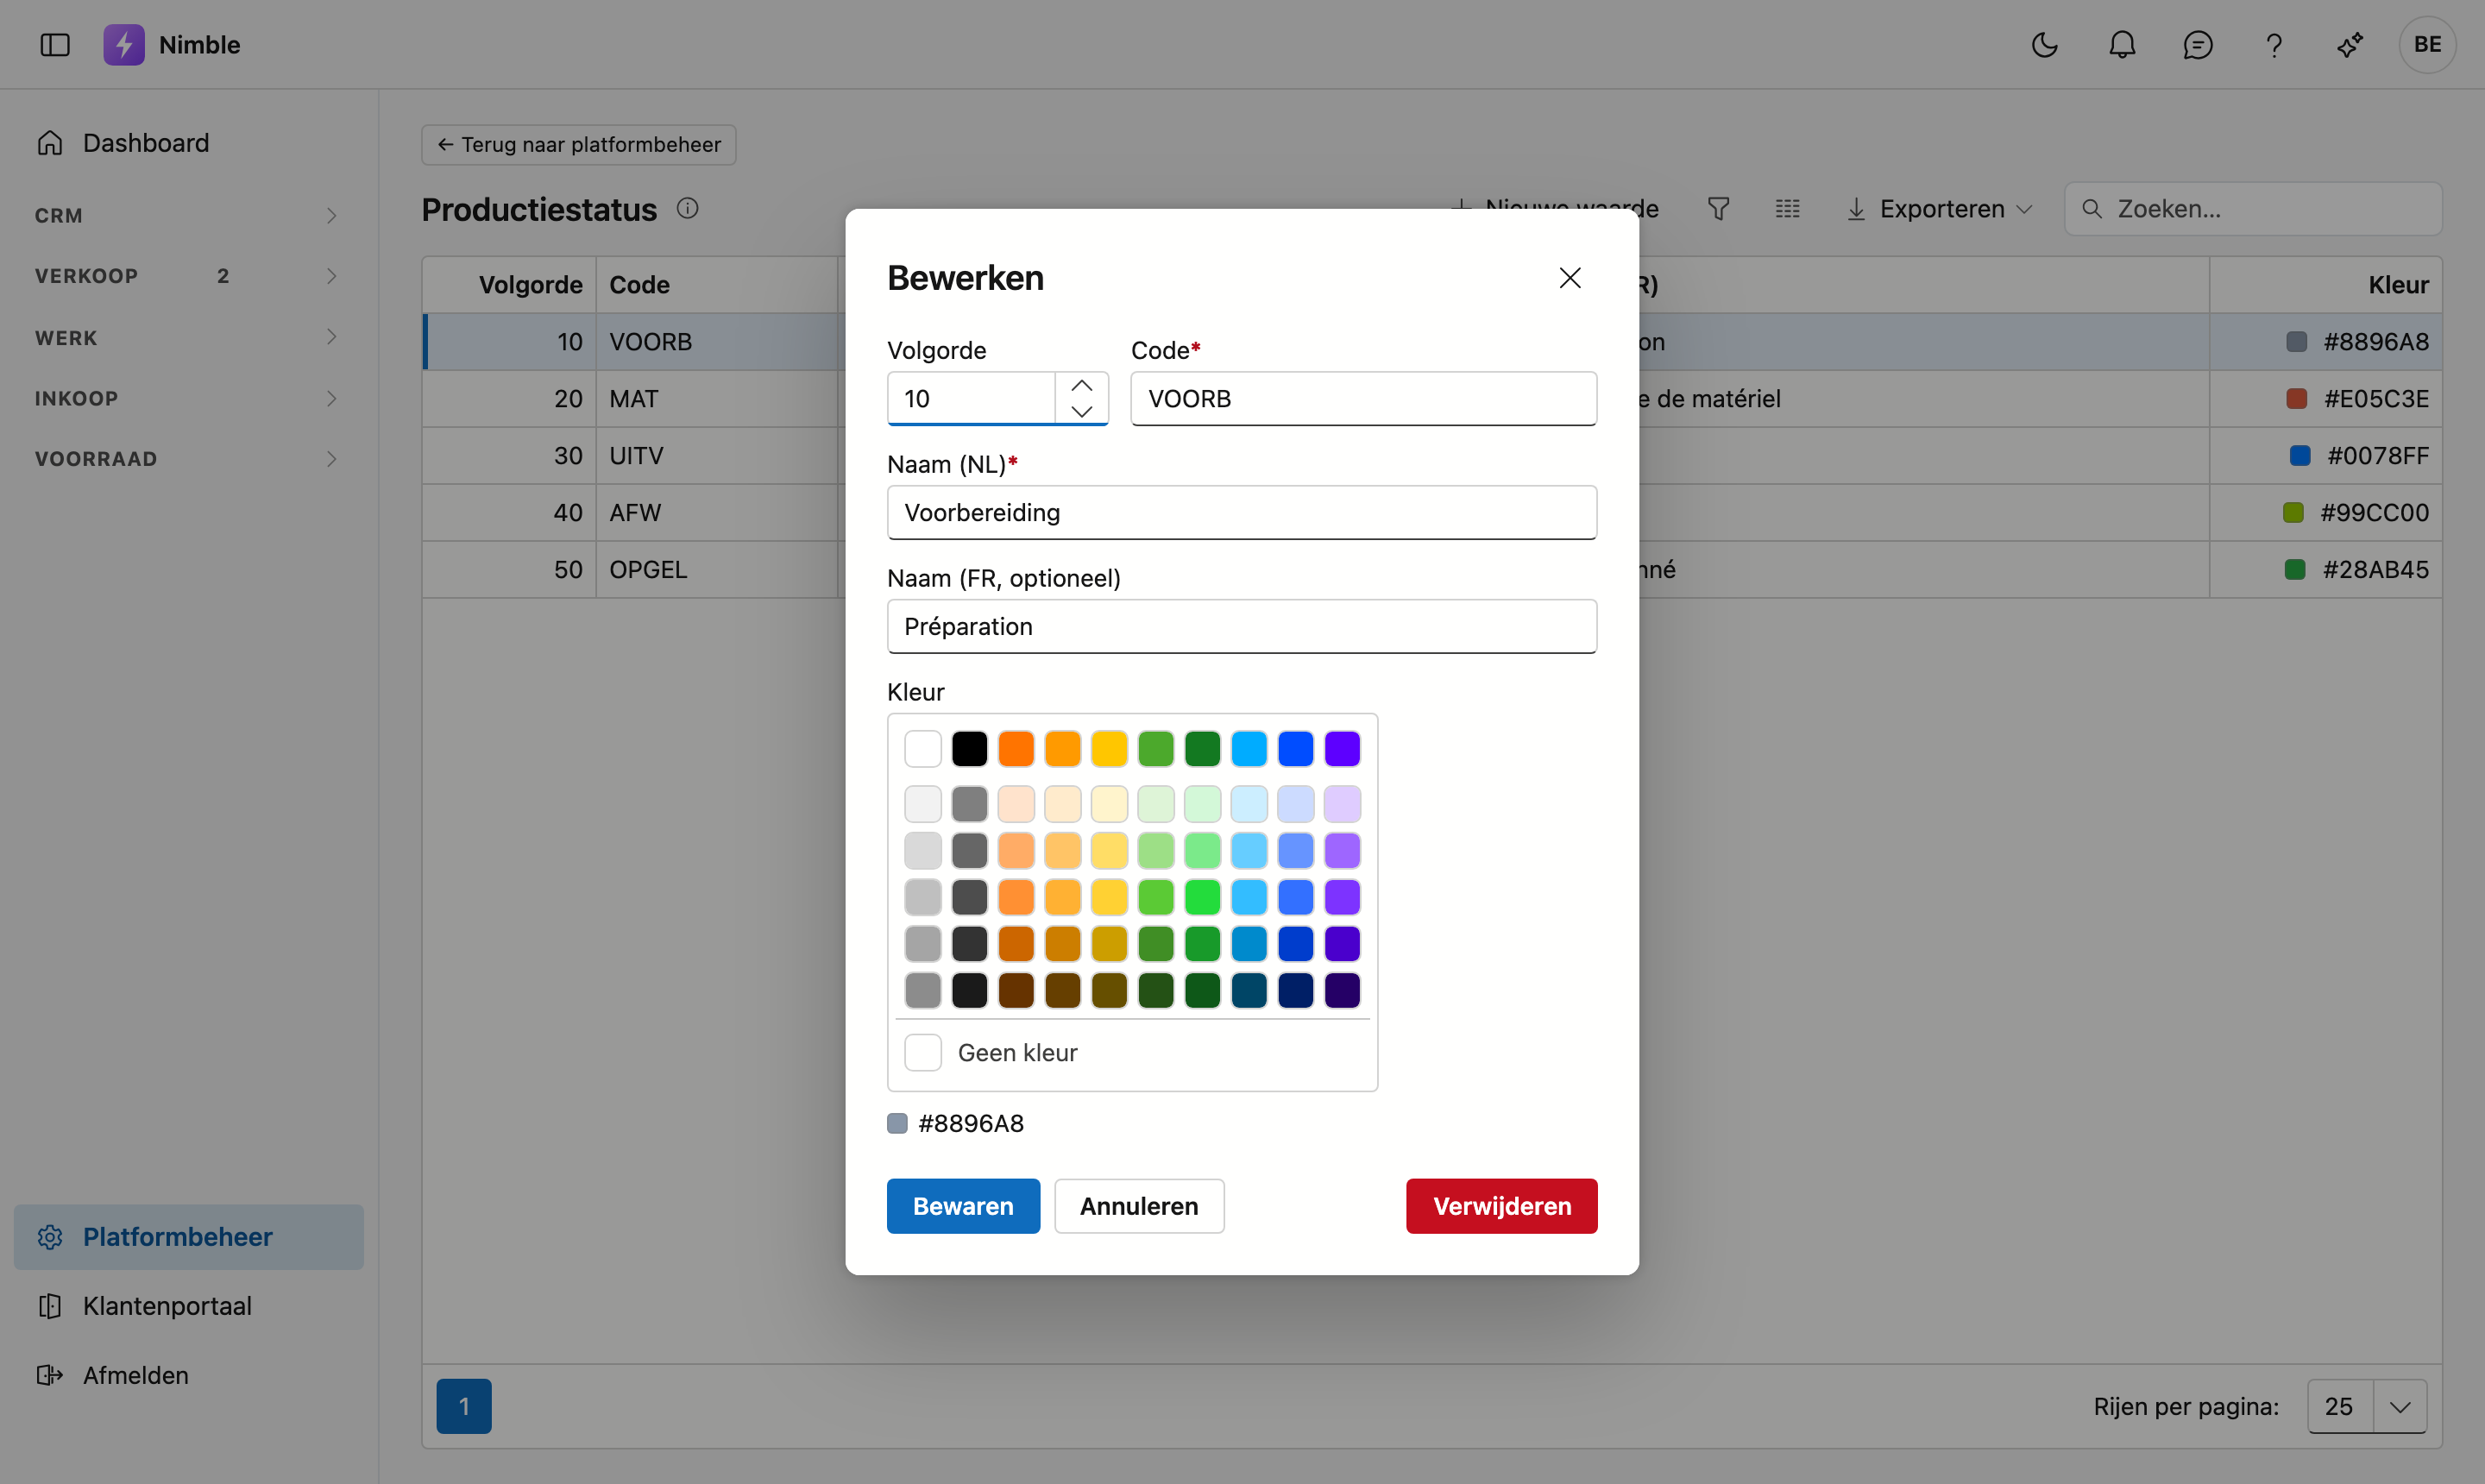Click the Platformbeheer gear icon
Screen dimensions: 2485x1484
(50, 1237)
